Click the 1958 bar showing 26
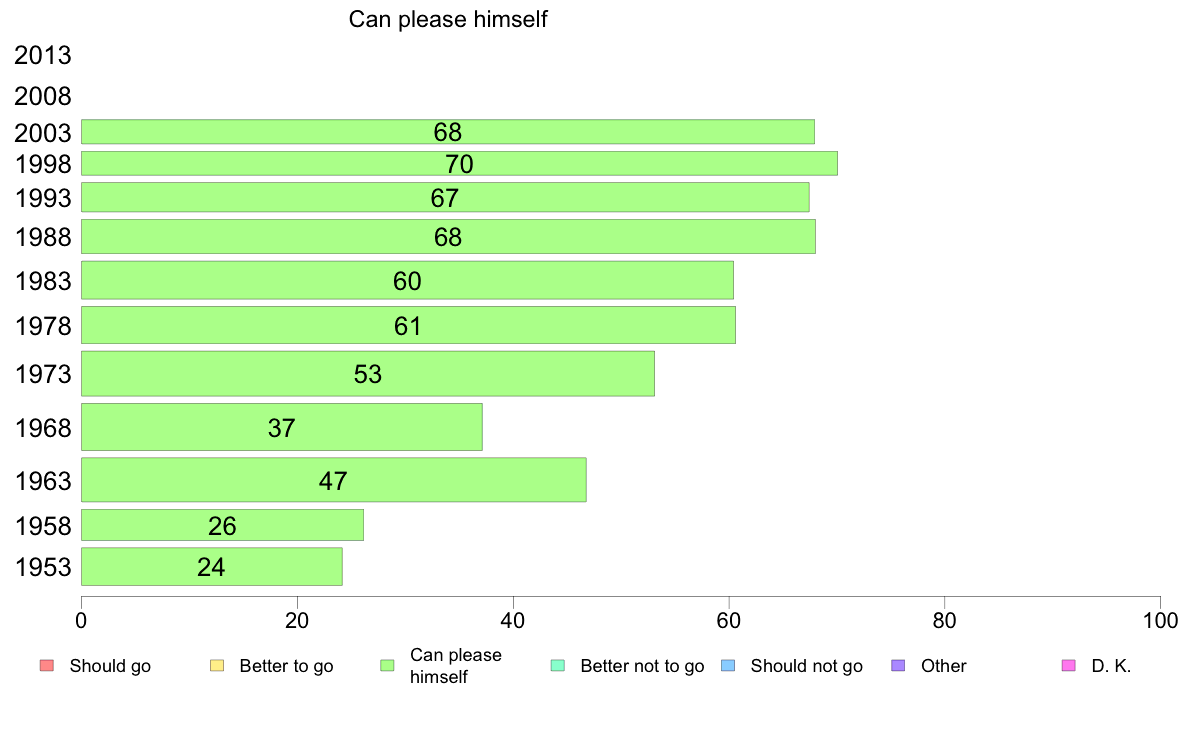This screenshot has height=736, width=1188. [222, 525]
